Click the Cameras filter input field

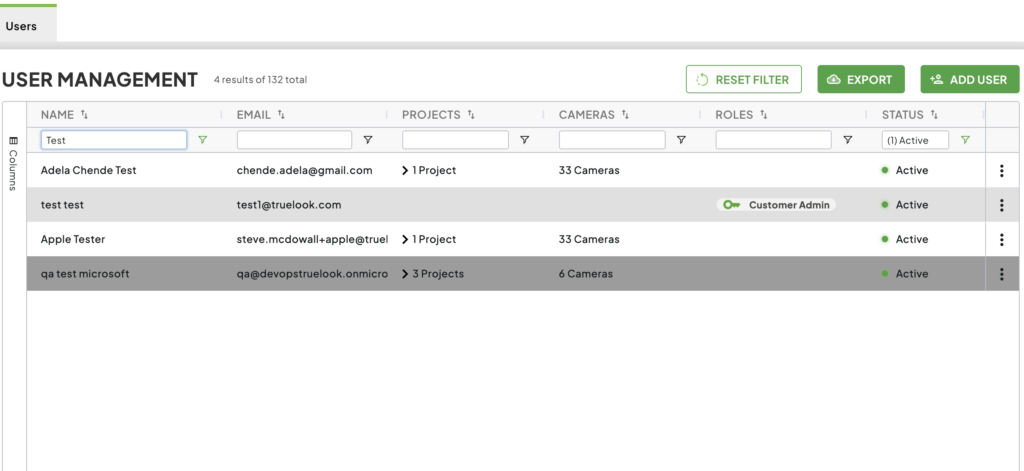(612, 140)
